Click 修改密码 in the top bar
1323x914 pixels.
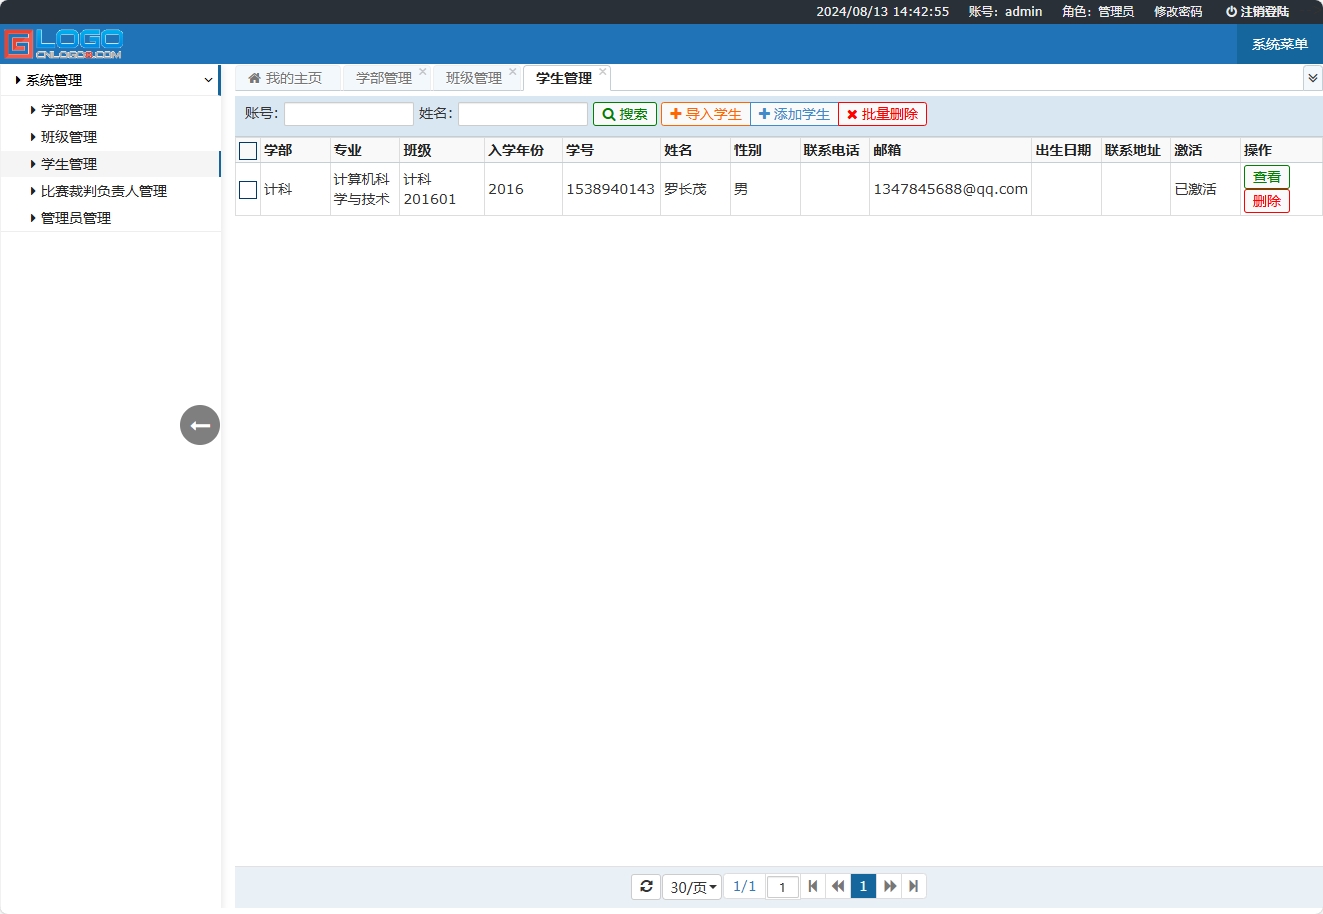[x=1177, y=12]
